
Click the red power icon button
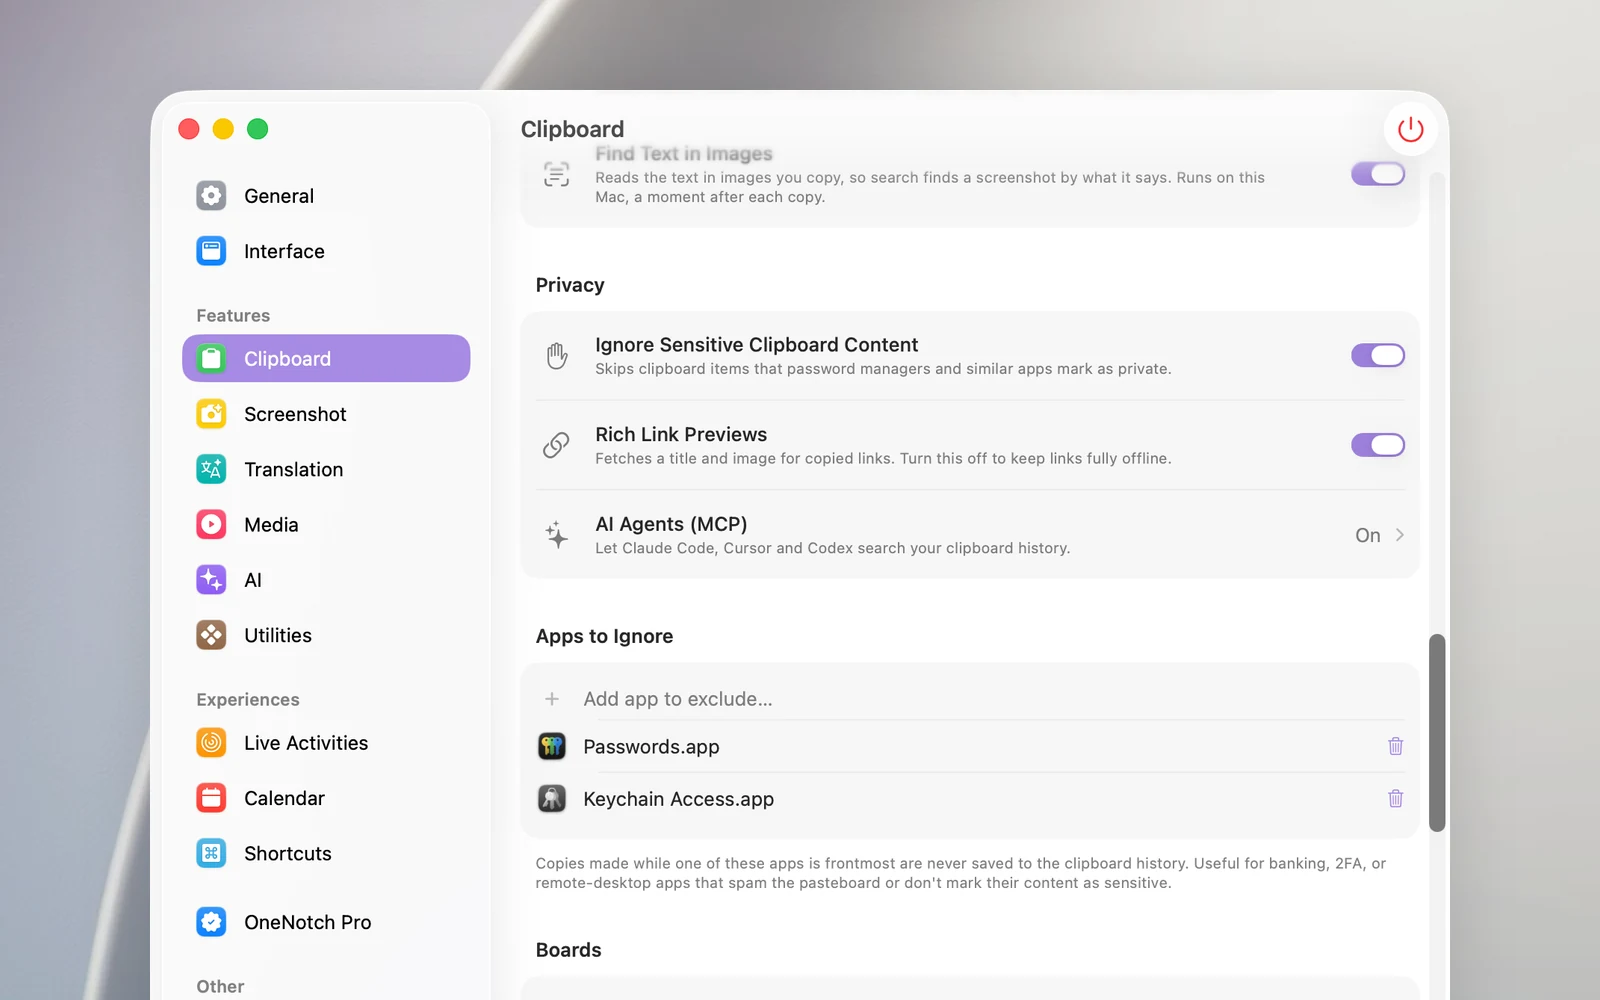pos(1410,129)
